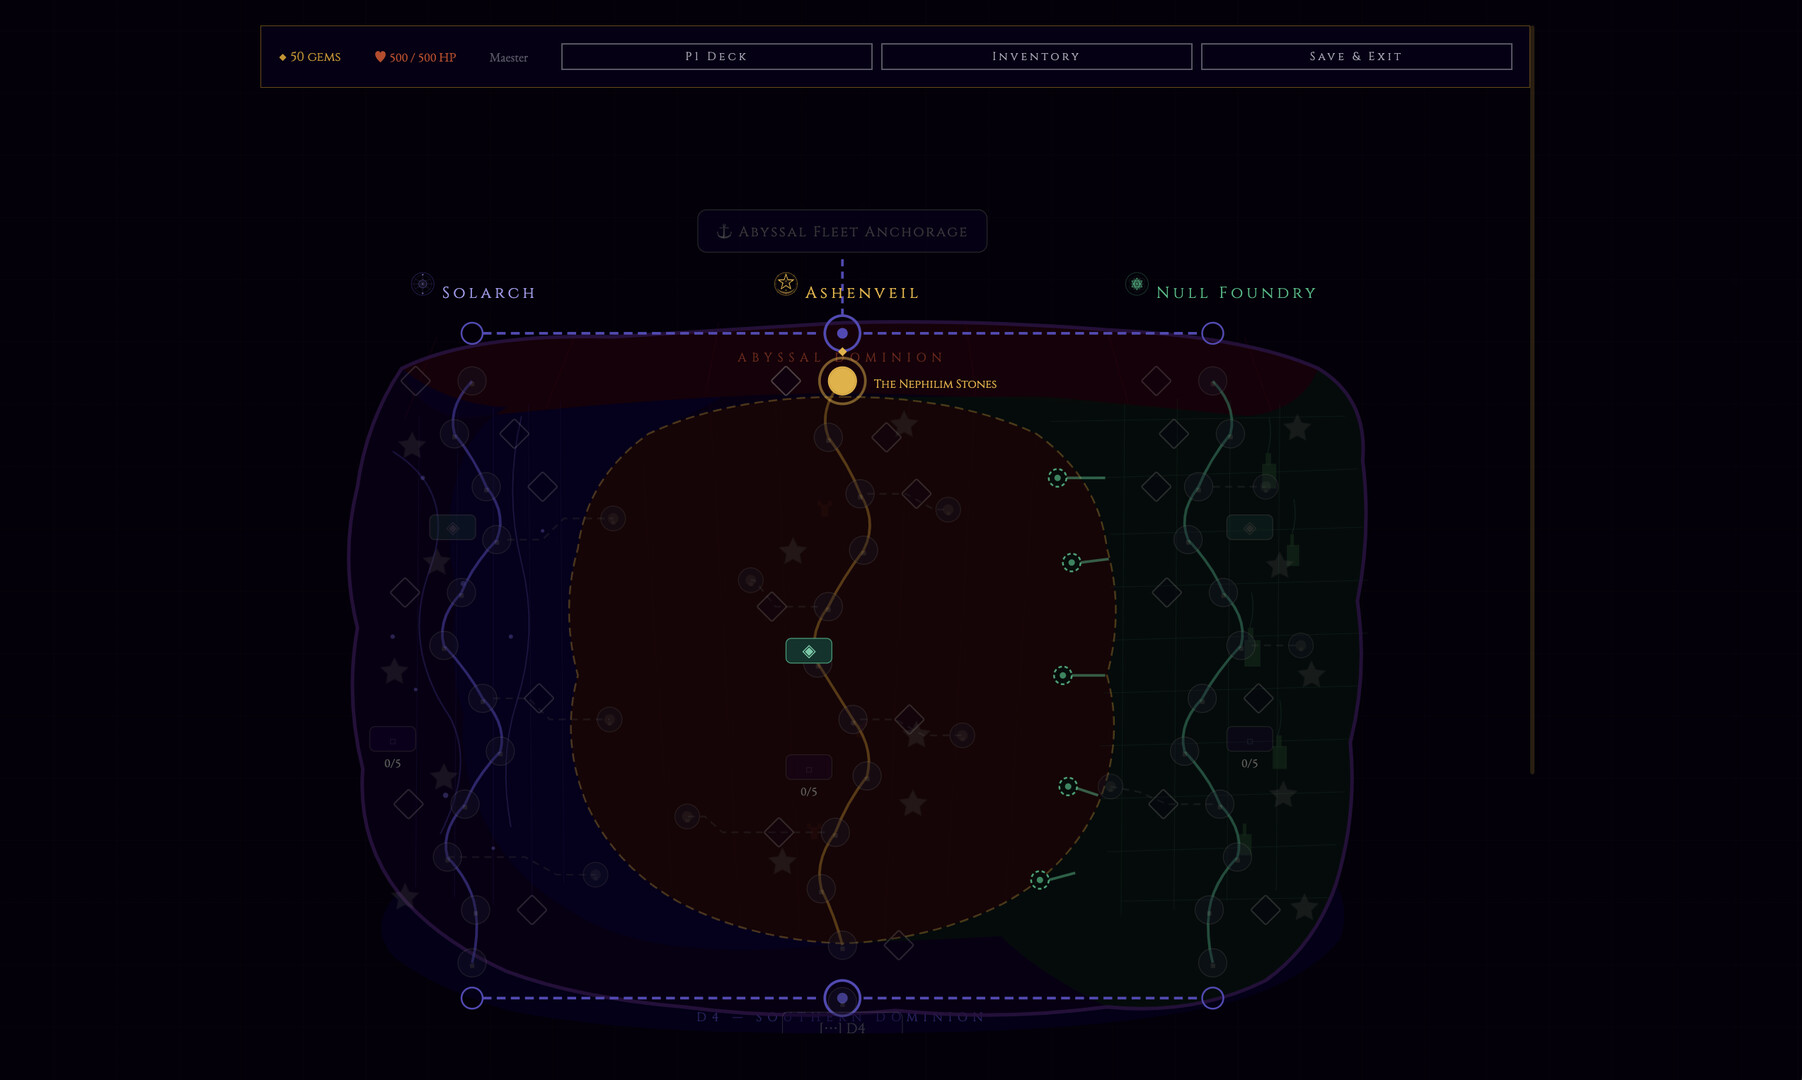Click the Null Foundry emblem icon
Viewport: 1802px width, 1080px height.
coord(1136,284)
